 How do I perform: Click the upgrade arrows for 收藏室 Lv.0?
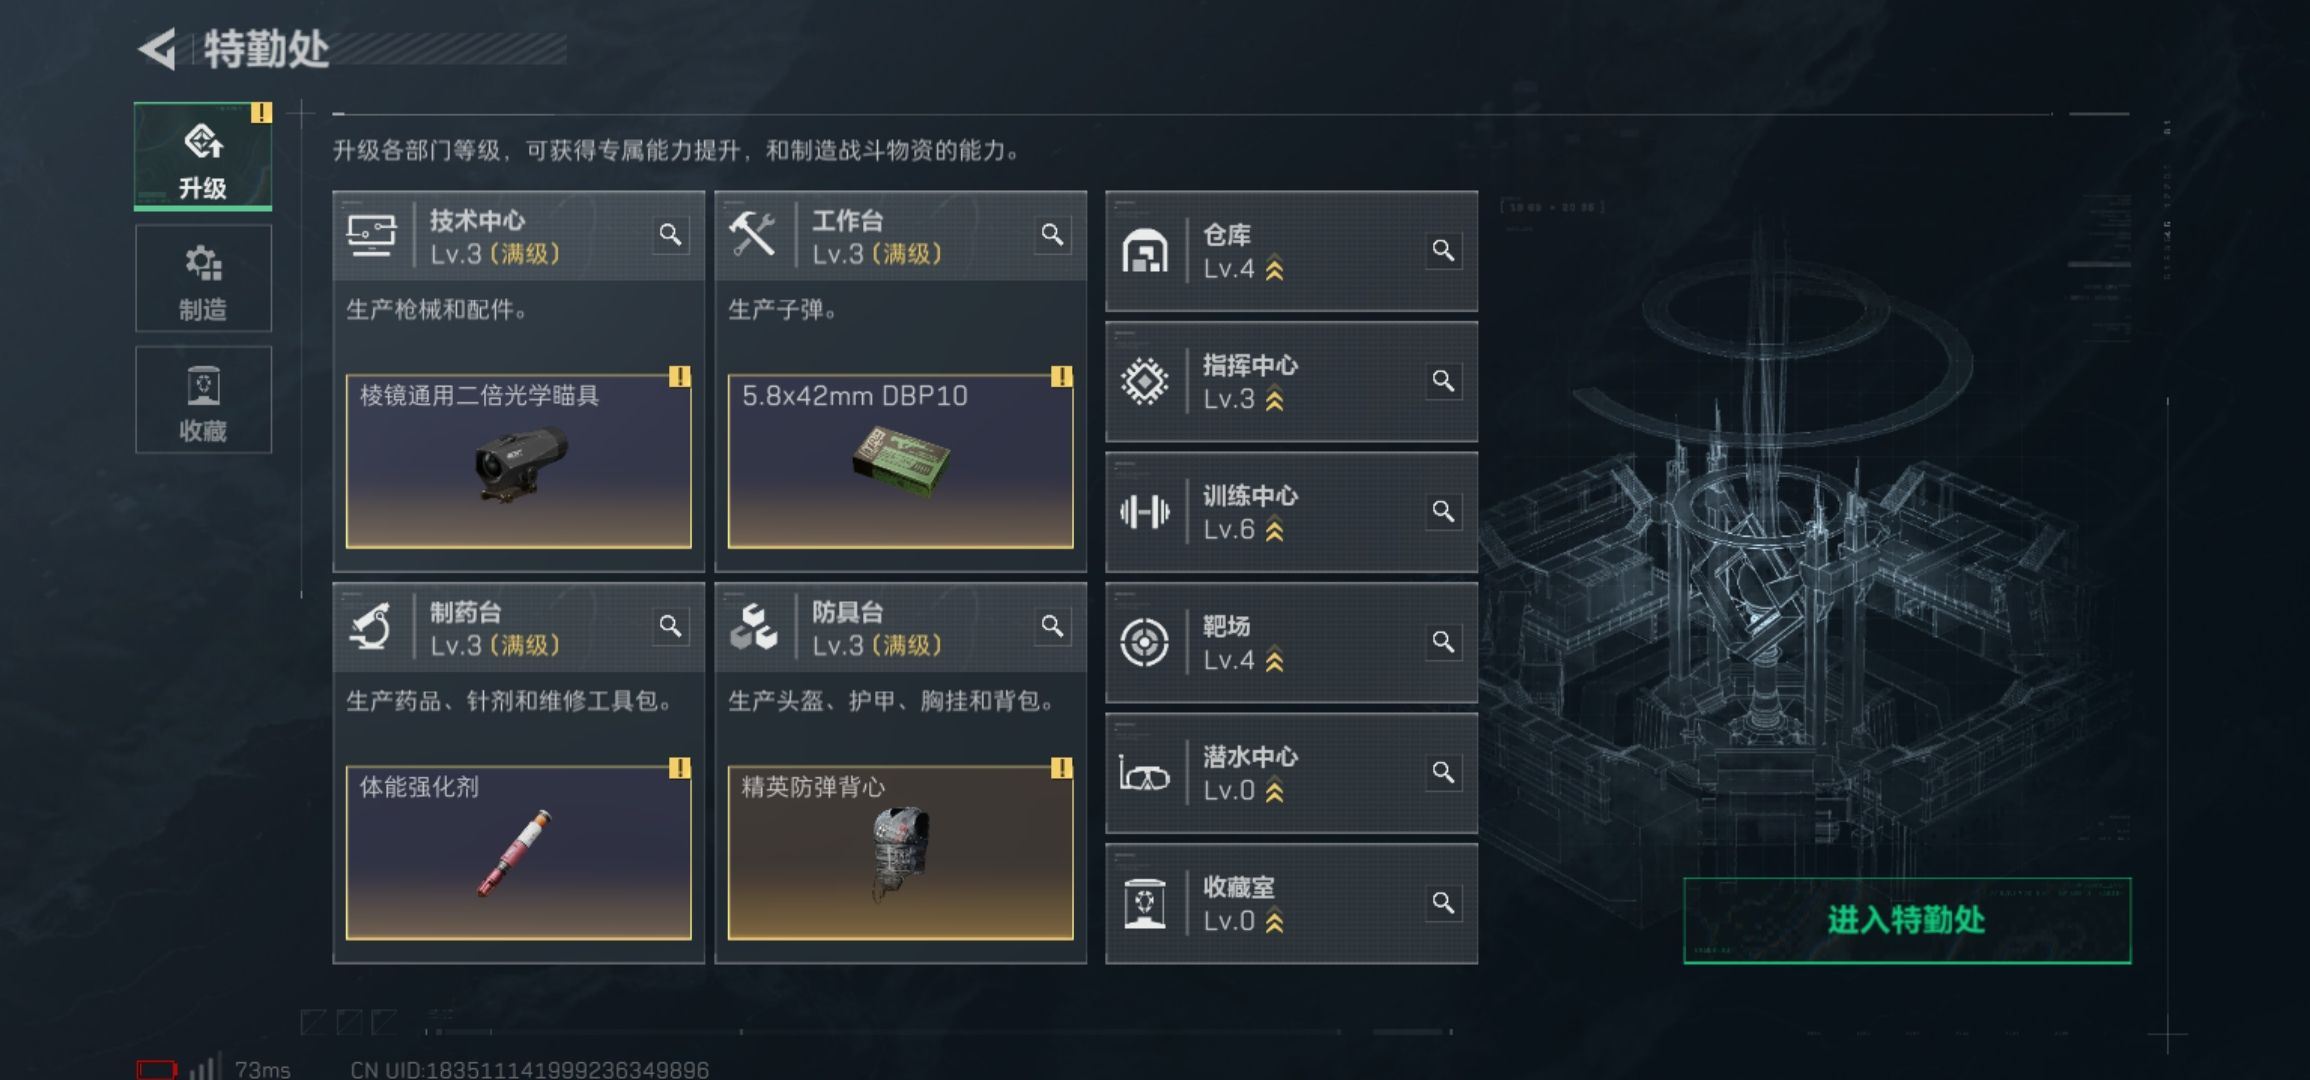[x=1274, y=922]
